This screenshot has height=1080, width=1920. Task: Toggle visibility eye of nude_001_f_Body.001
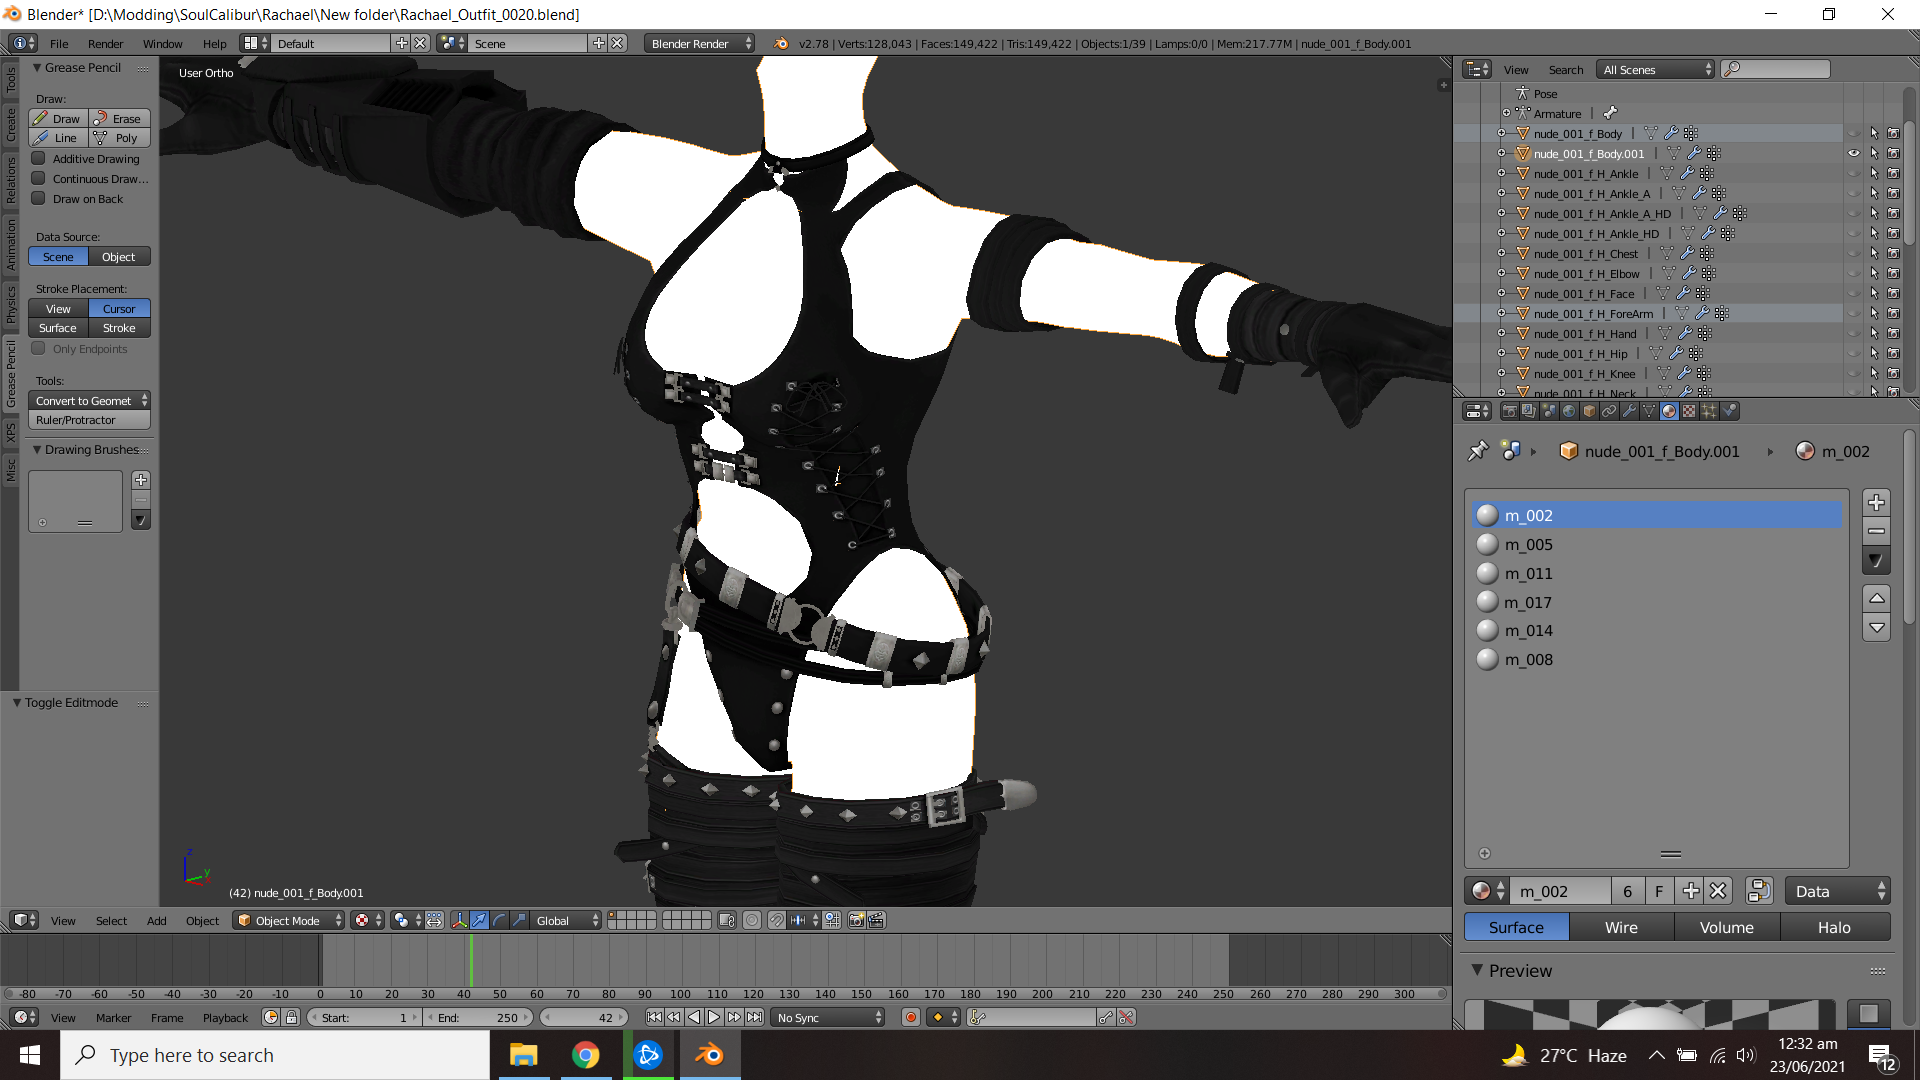[x=1853, y=154]
